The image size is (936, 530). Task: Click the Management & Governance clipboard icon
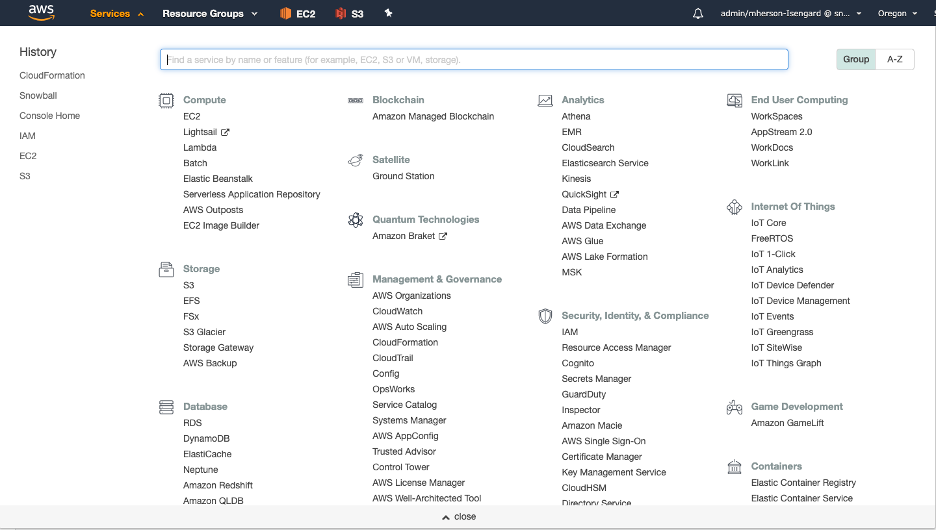coord(355,279)
